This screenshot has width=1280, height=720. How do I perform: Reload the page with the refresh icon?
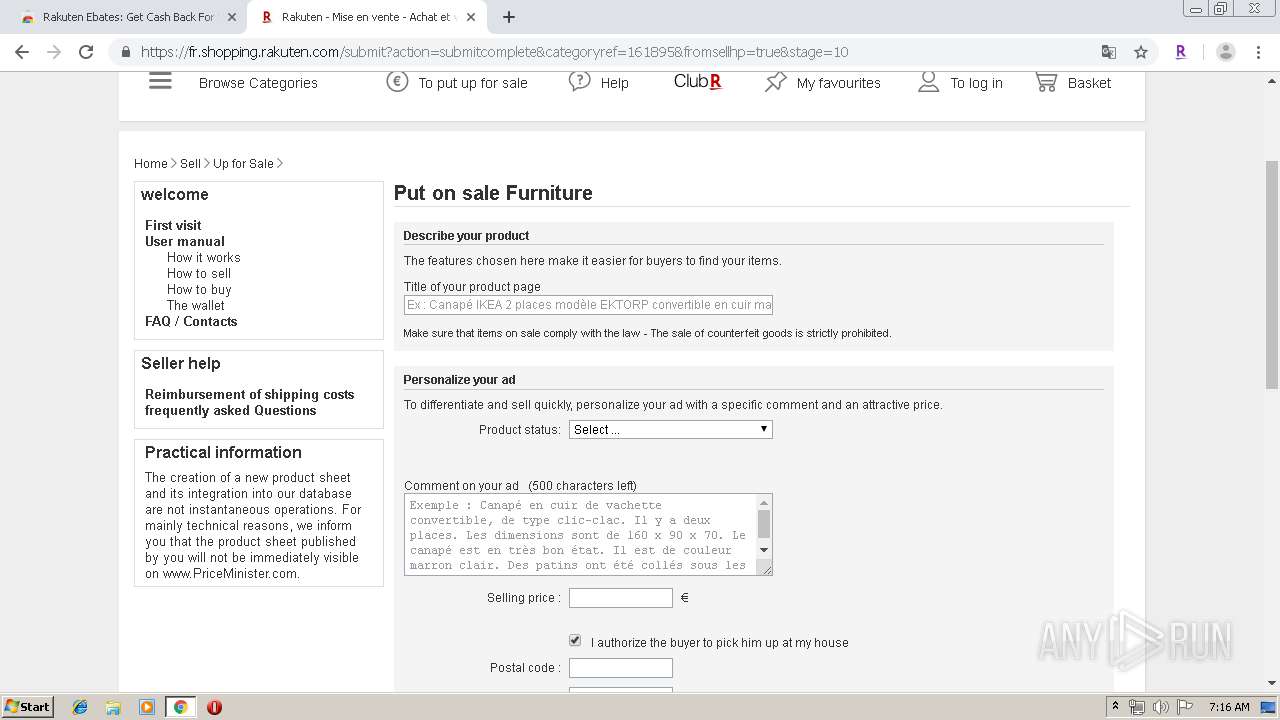(x=86, y=52)
